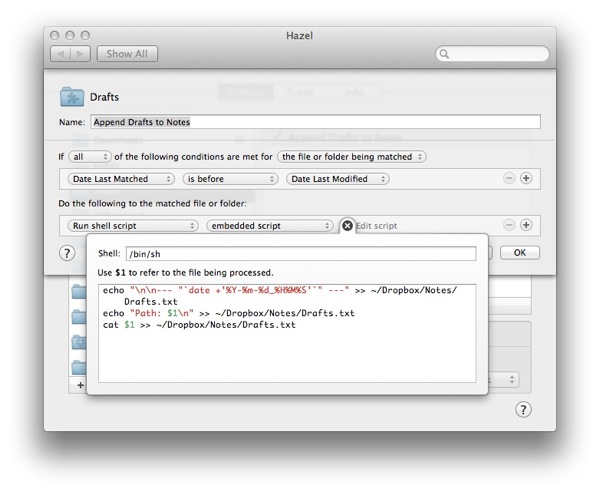Click the window zoom button
The image size is (600, 492).
point(85,36)
